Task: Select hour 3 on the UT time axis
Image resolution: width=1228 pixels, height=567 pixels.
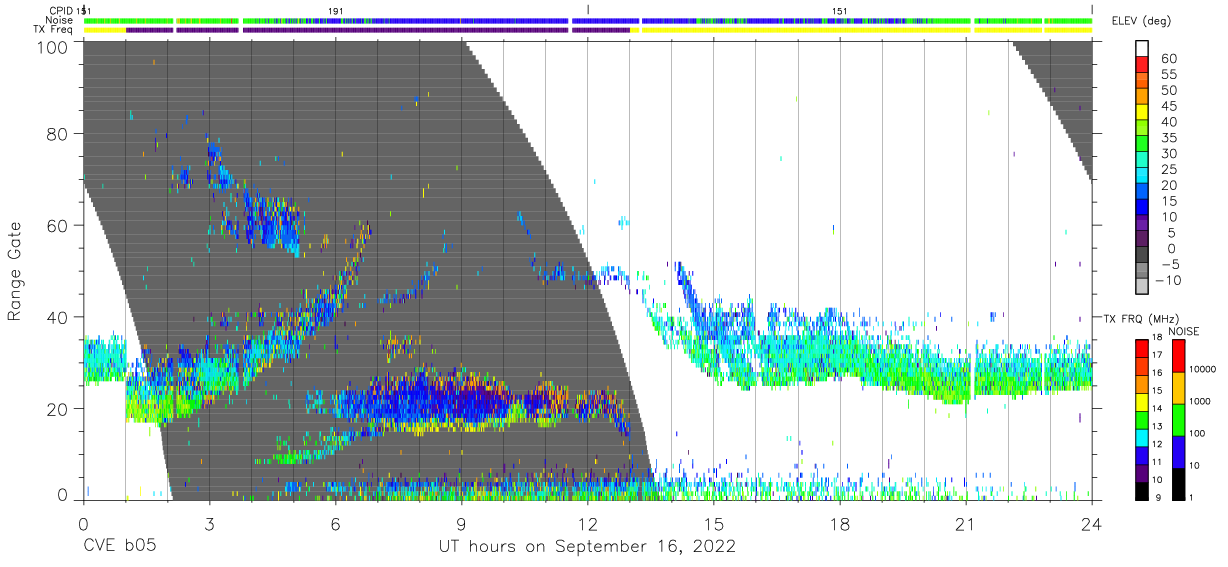Action: (209, 522)
